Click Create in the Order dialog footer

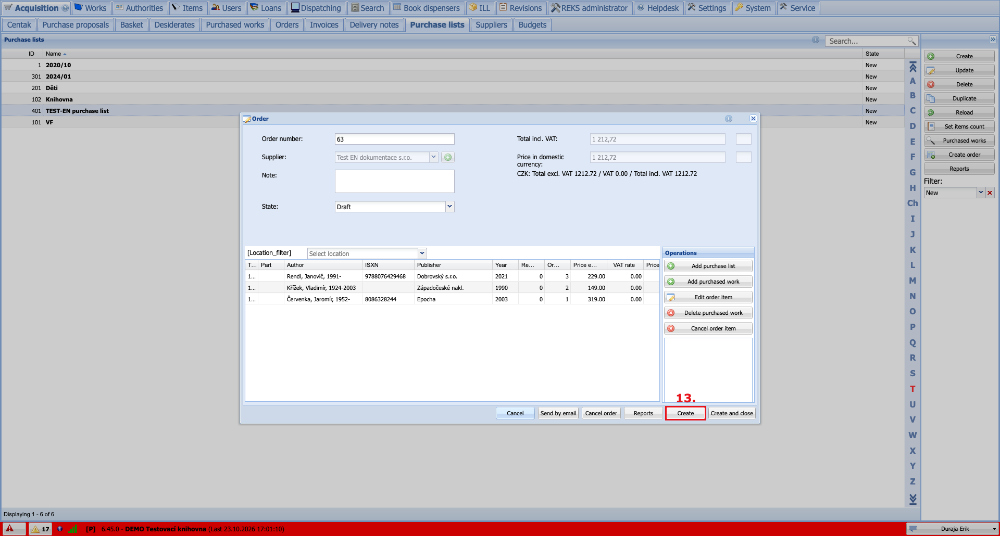(686, 413)
